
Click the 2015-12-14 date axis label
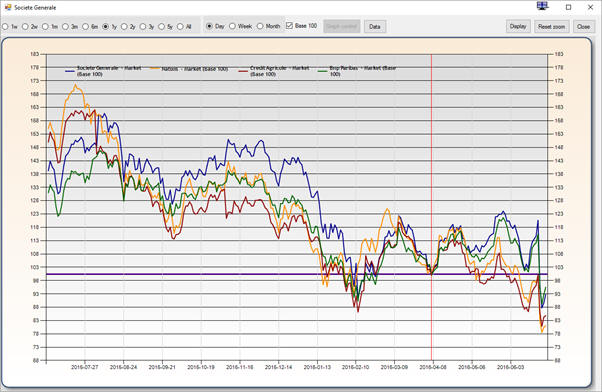[x=278, y=367]
